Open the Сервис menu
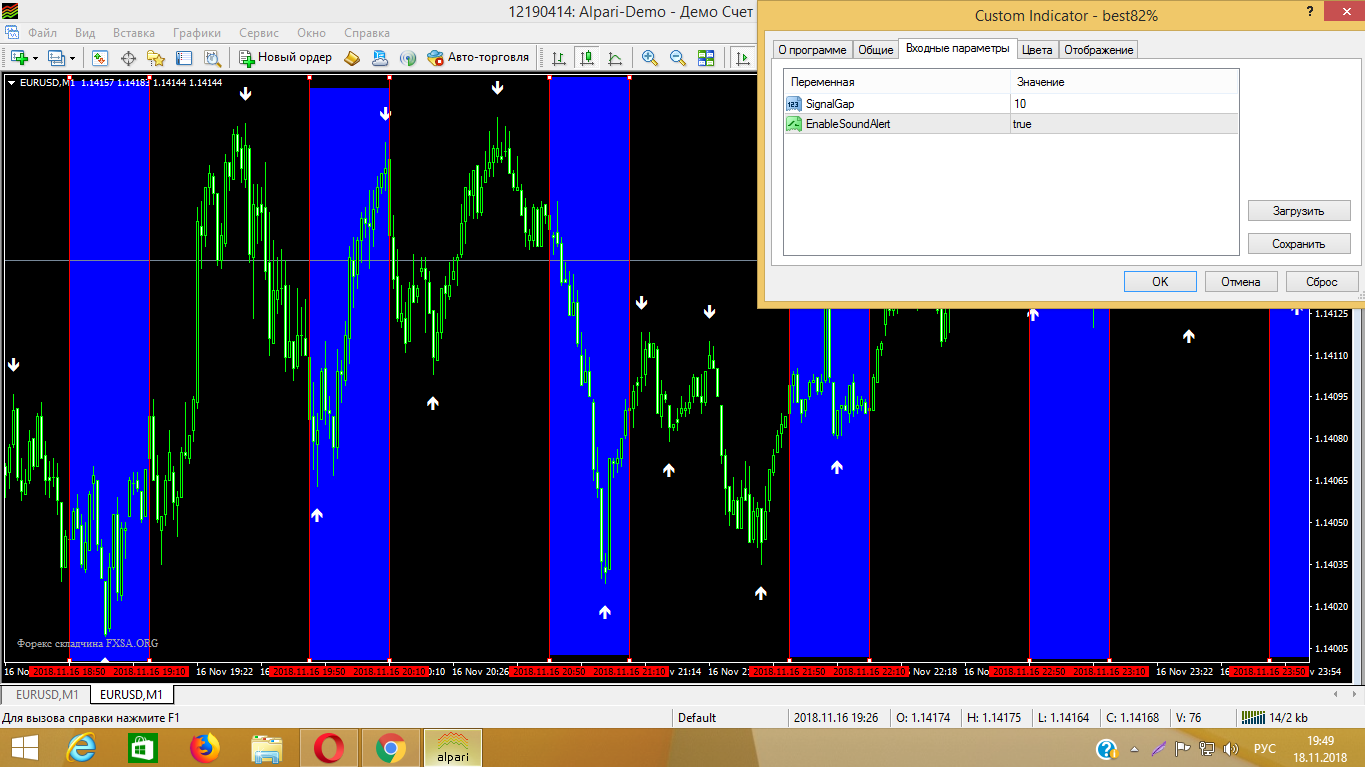 tap(259, 32)
